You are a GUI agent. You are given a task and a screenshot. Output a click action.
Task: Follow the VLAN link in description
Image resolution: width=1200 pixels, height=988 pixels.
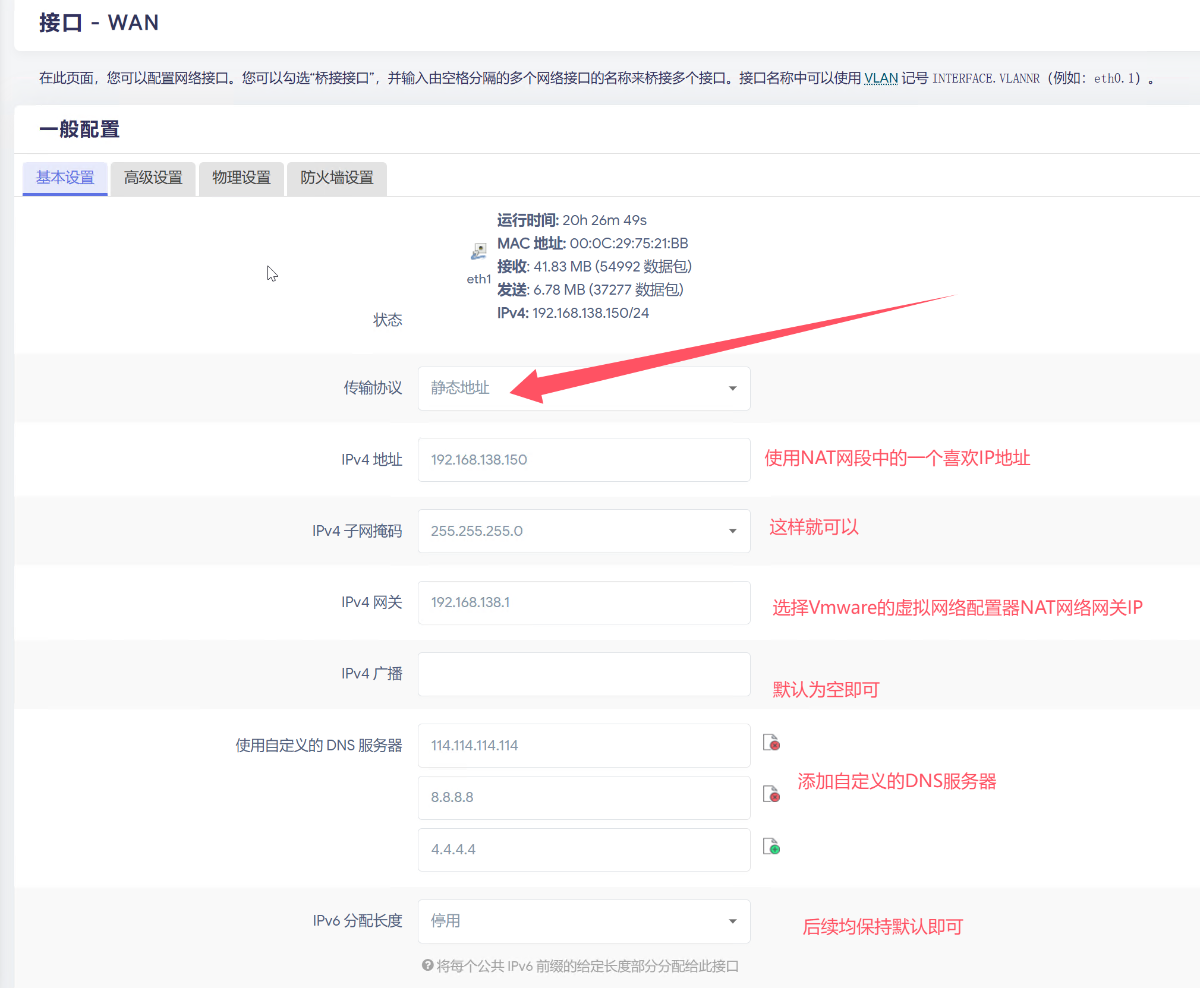point(881,77)
